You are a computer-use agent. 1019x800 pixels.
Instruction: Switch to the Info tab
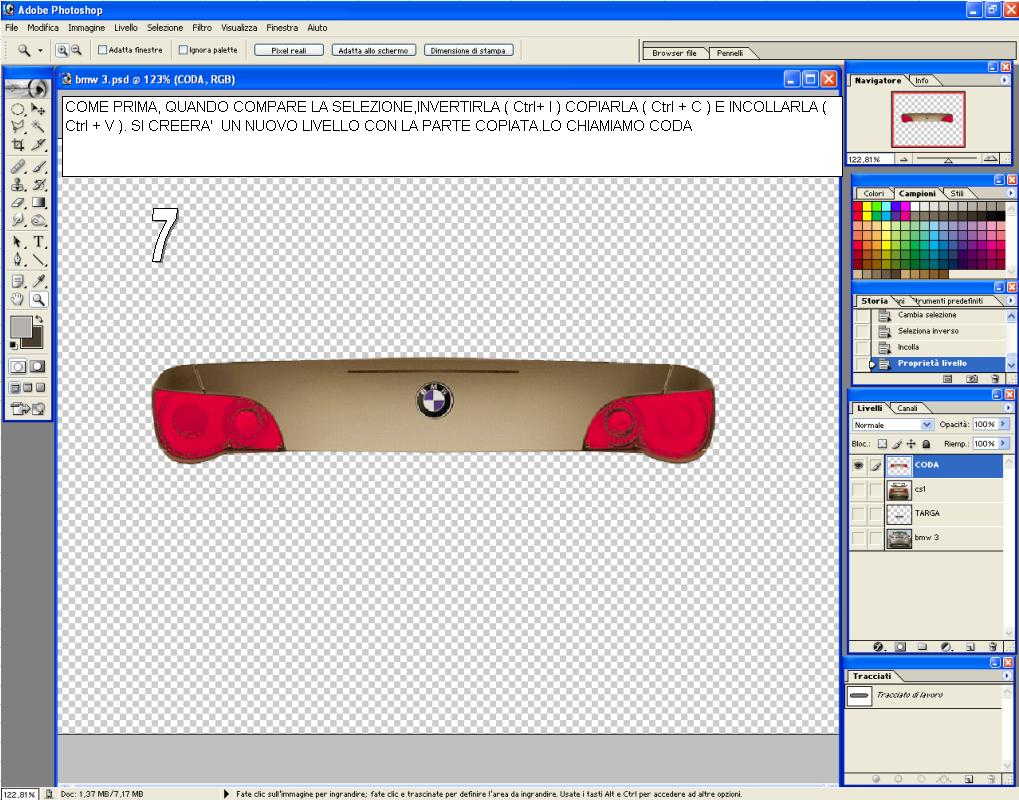[x=922, y=81]
